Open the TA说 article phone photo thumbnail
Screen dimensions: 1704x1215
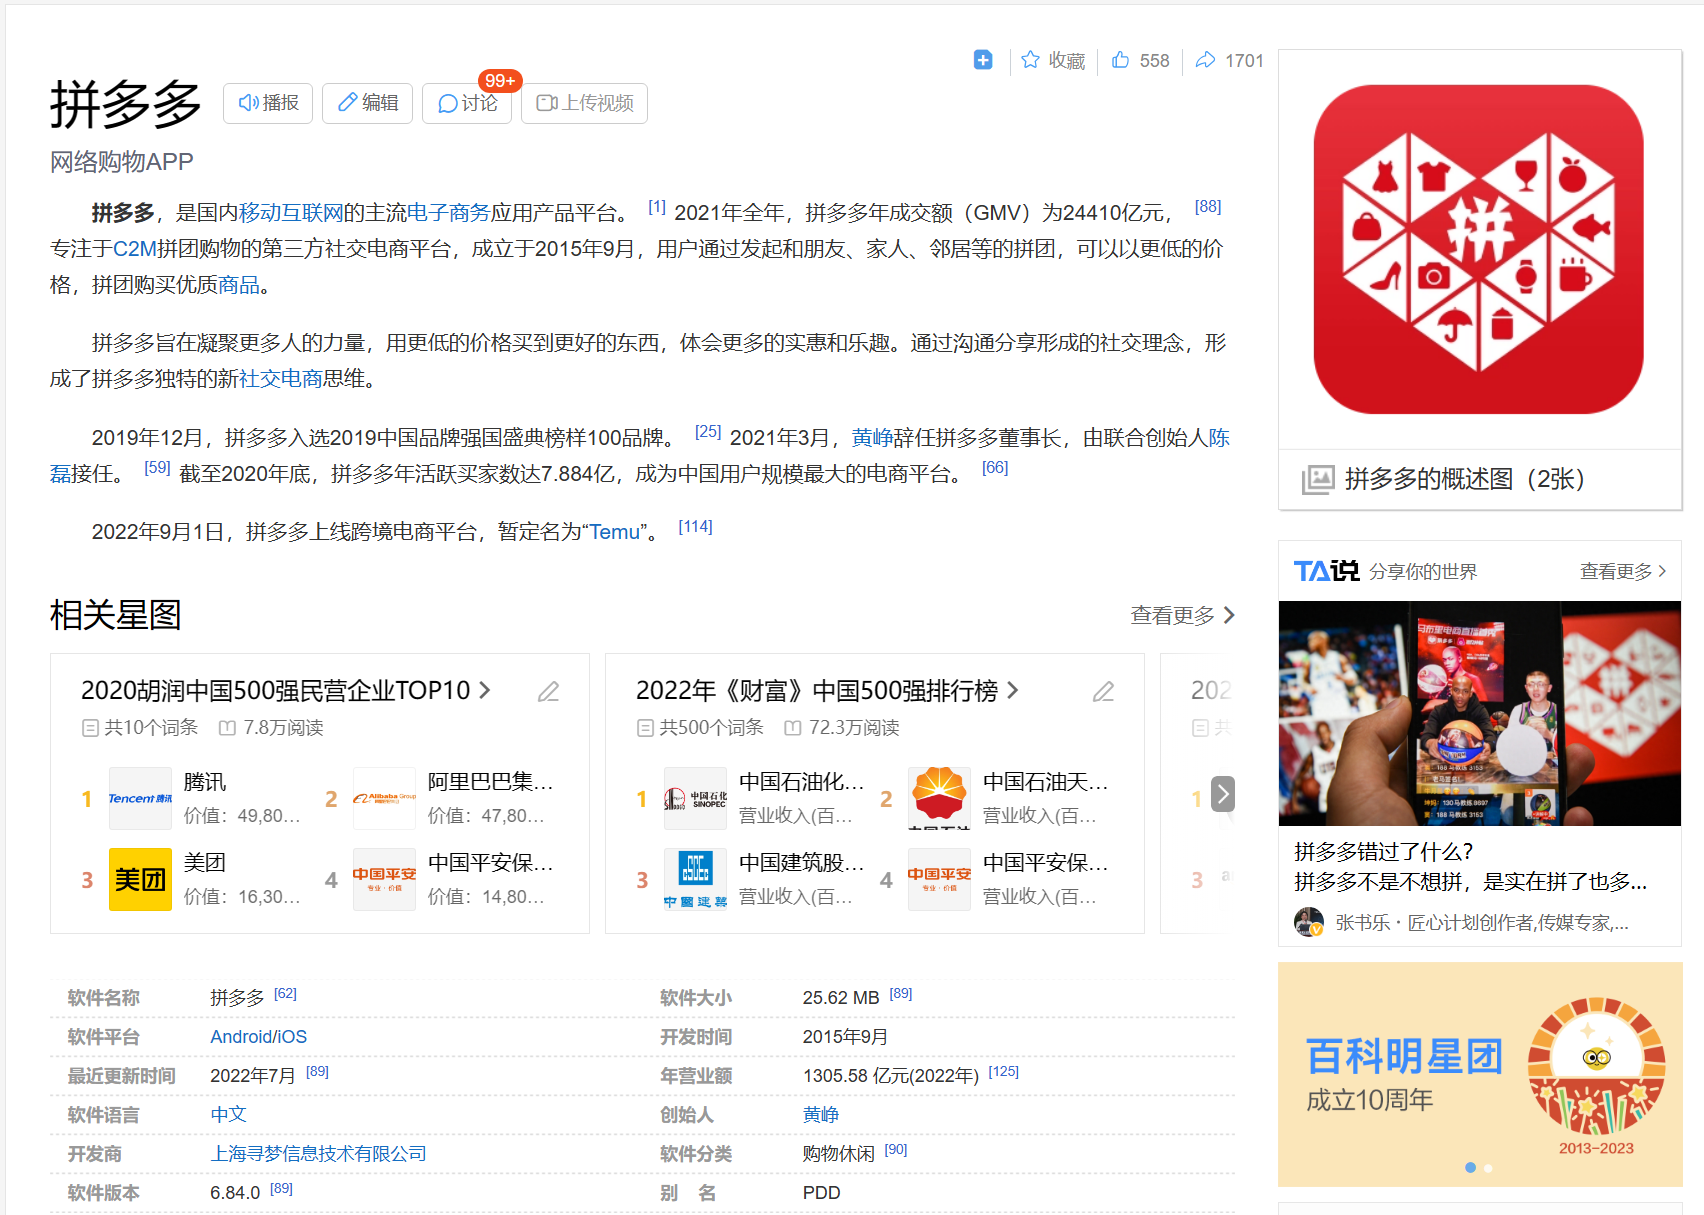click(1480, 713)
